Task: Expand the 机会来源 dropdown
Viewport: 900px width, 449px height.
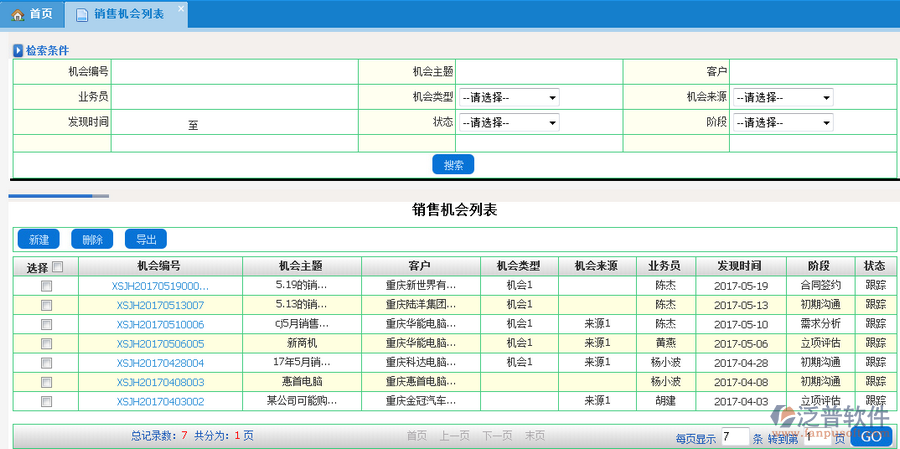Action: (783, 98)
